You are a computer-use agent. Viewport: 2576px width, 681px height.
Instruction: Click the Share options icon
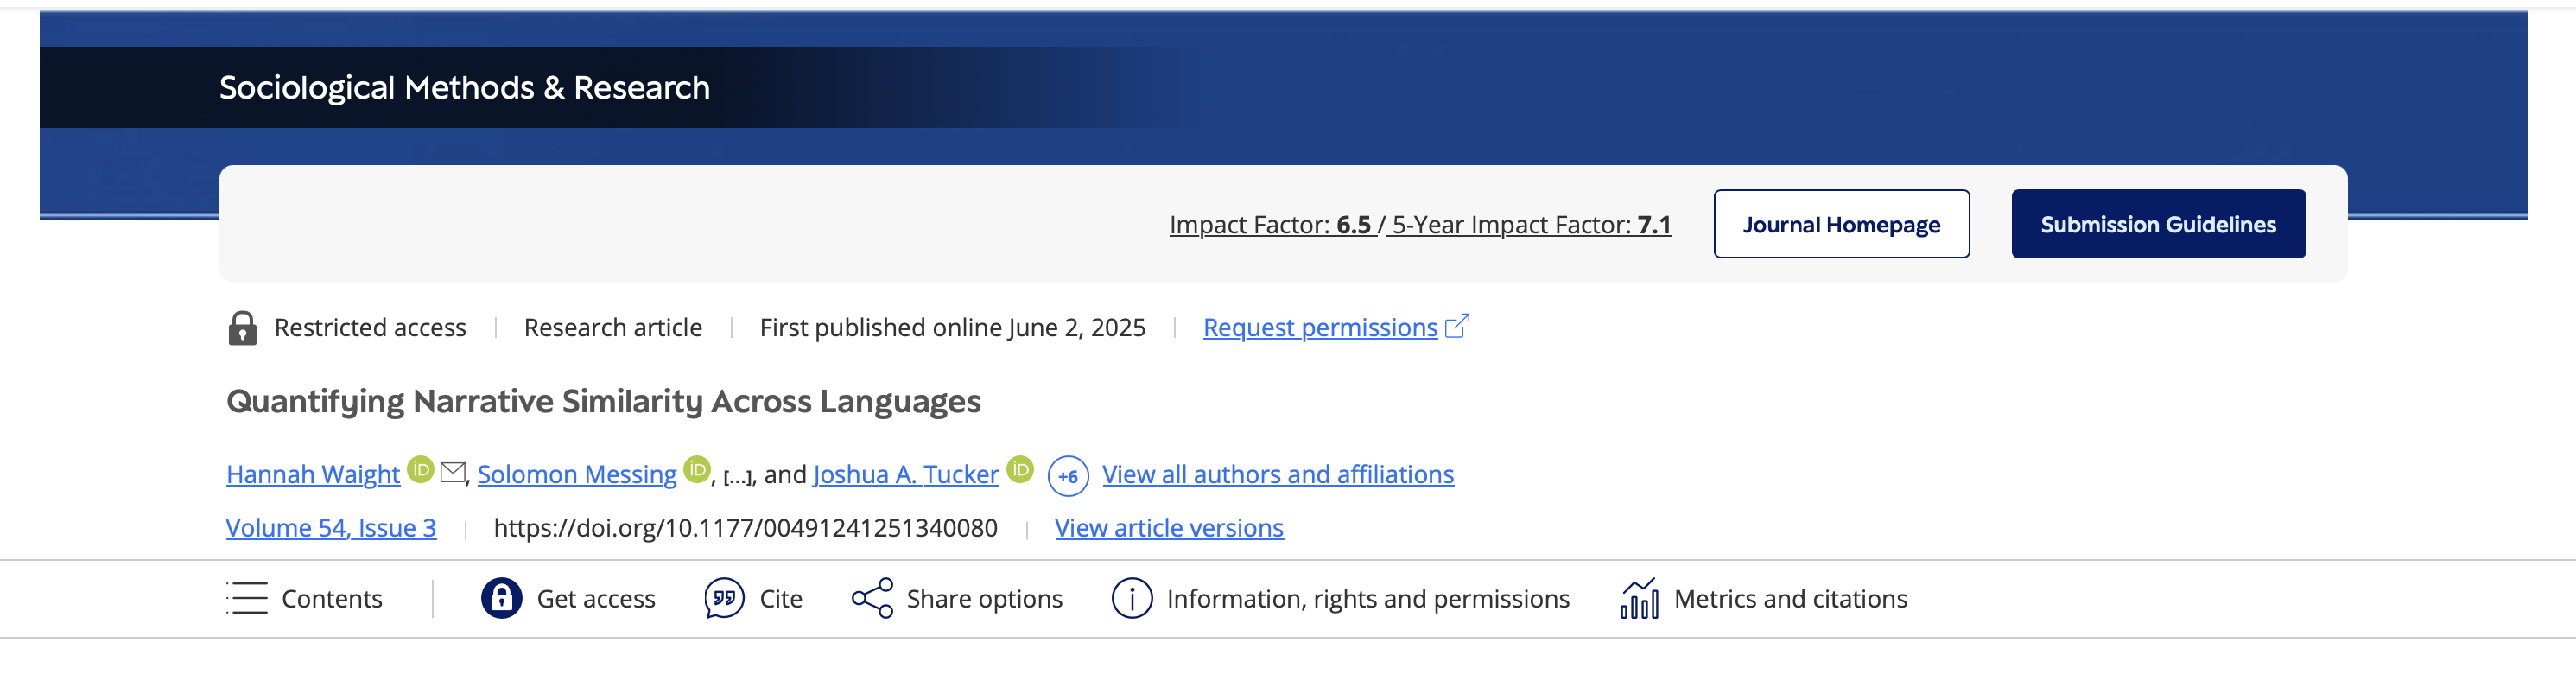[872, 598]
